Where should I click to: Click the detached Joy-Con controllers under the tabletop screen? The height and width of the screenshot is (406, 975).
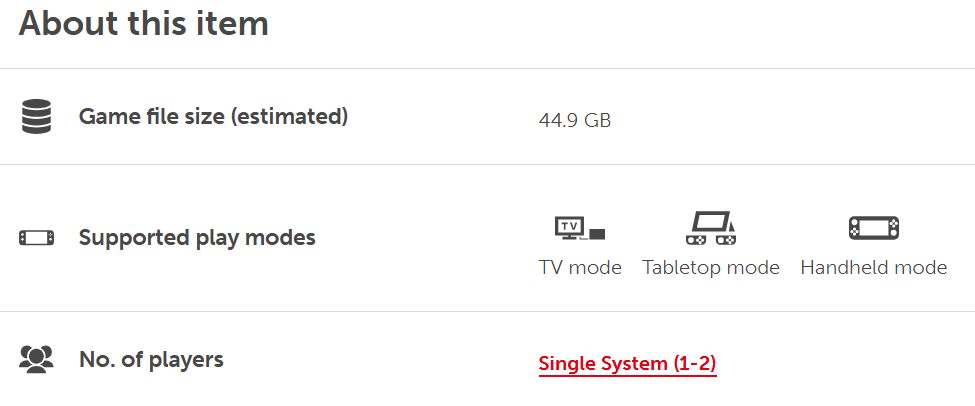[711, 239]
